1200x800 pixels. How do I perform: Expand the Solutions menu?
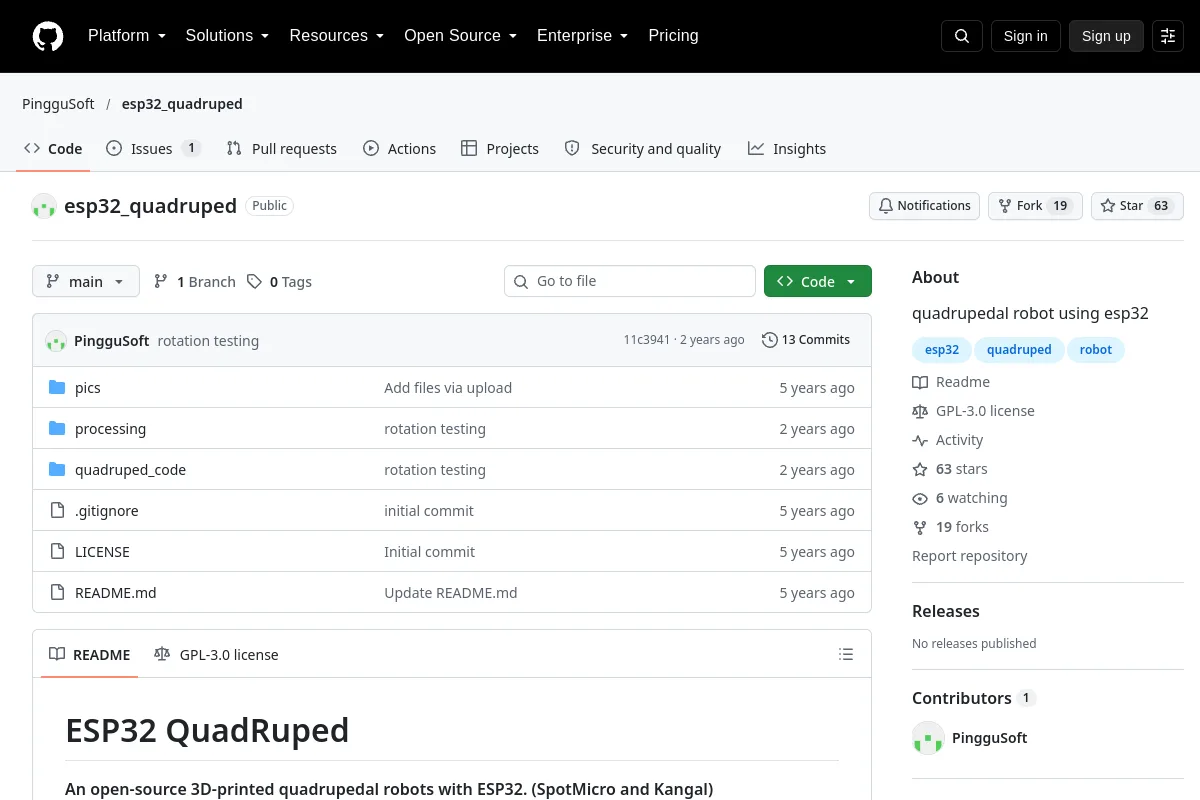pyautogui.click(x=228, y=36)
